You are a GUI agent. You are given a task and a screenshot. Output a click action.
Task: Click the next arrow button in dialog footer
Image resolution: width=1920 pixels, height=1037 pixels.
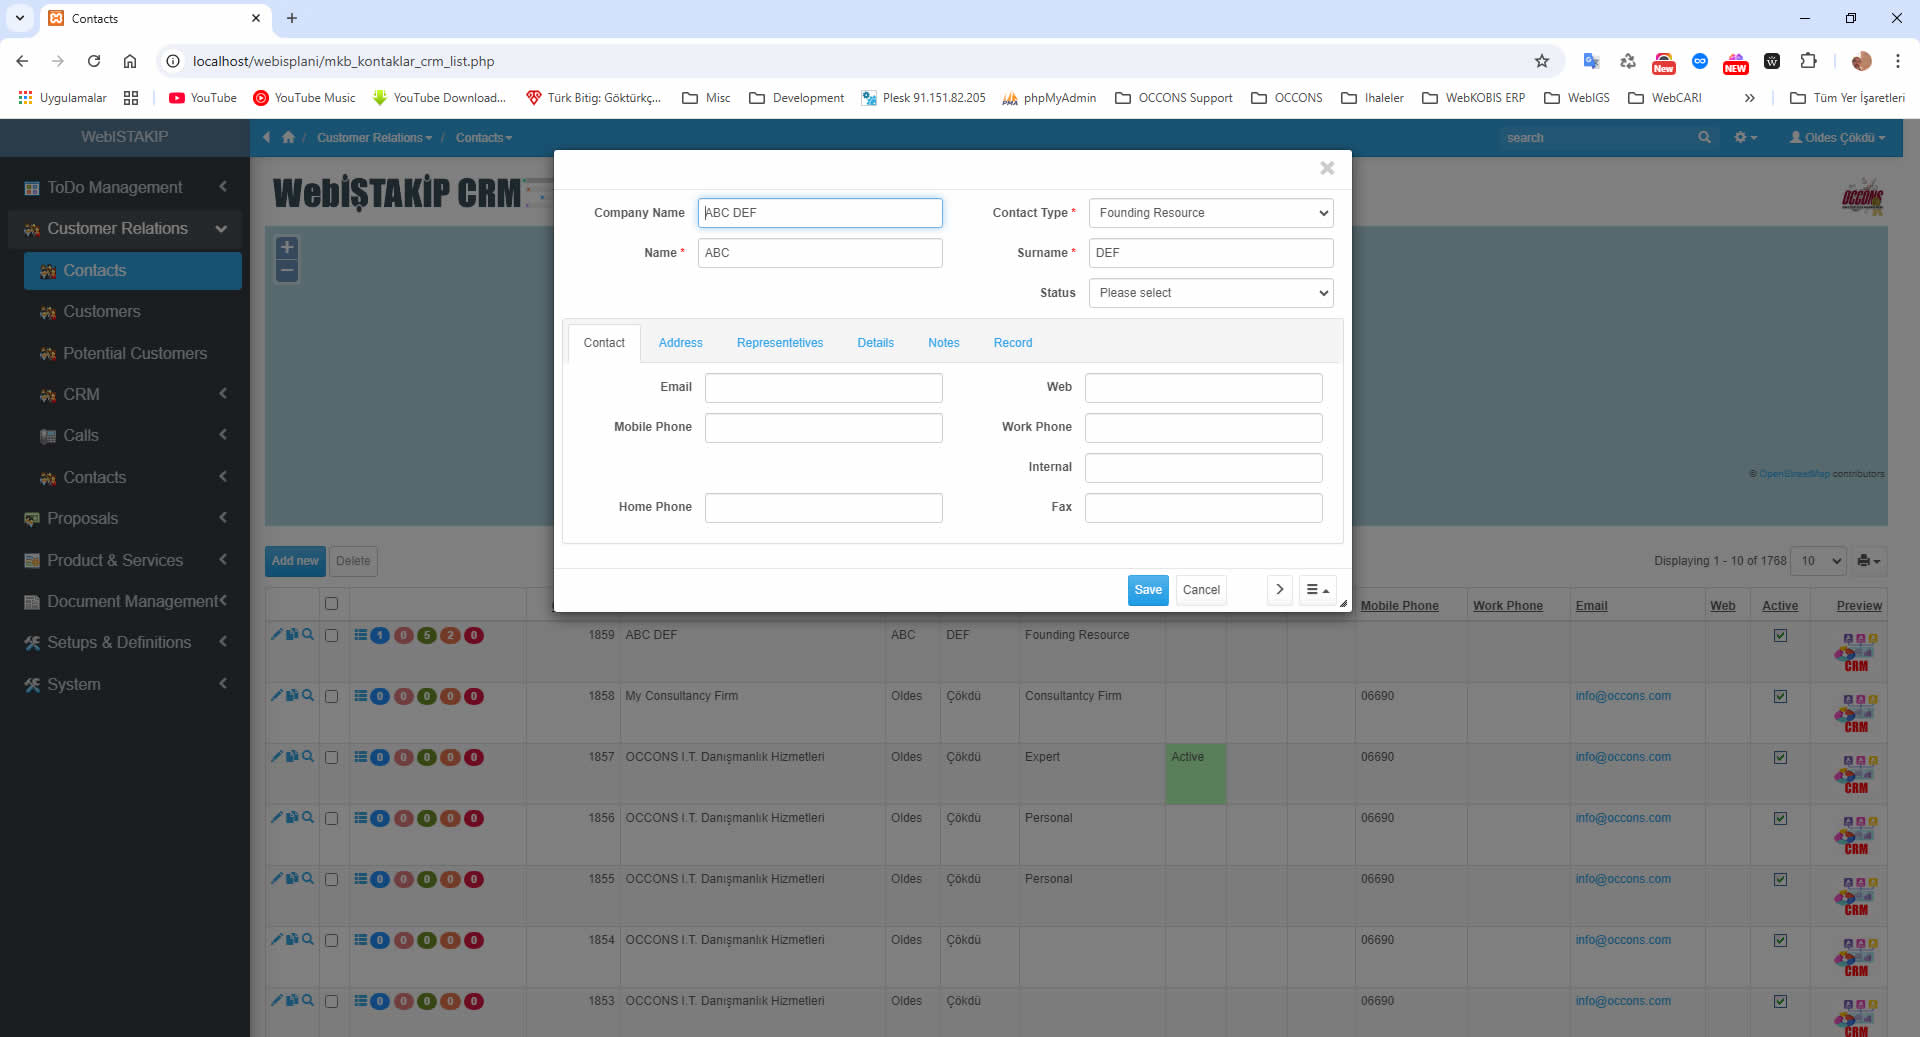pos(1279,590)
